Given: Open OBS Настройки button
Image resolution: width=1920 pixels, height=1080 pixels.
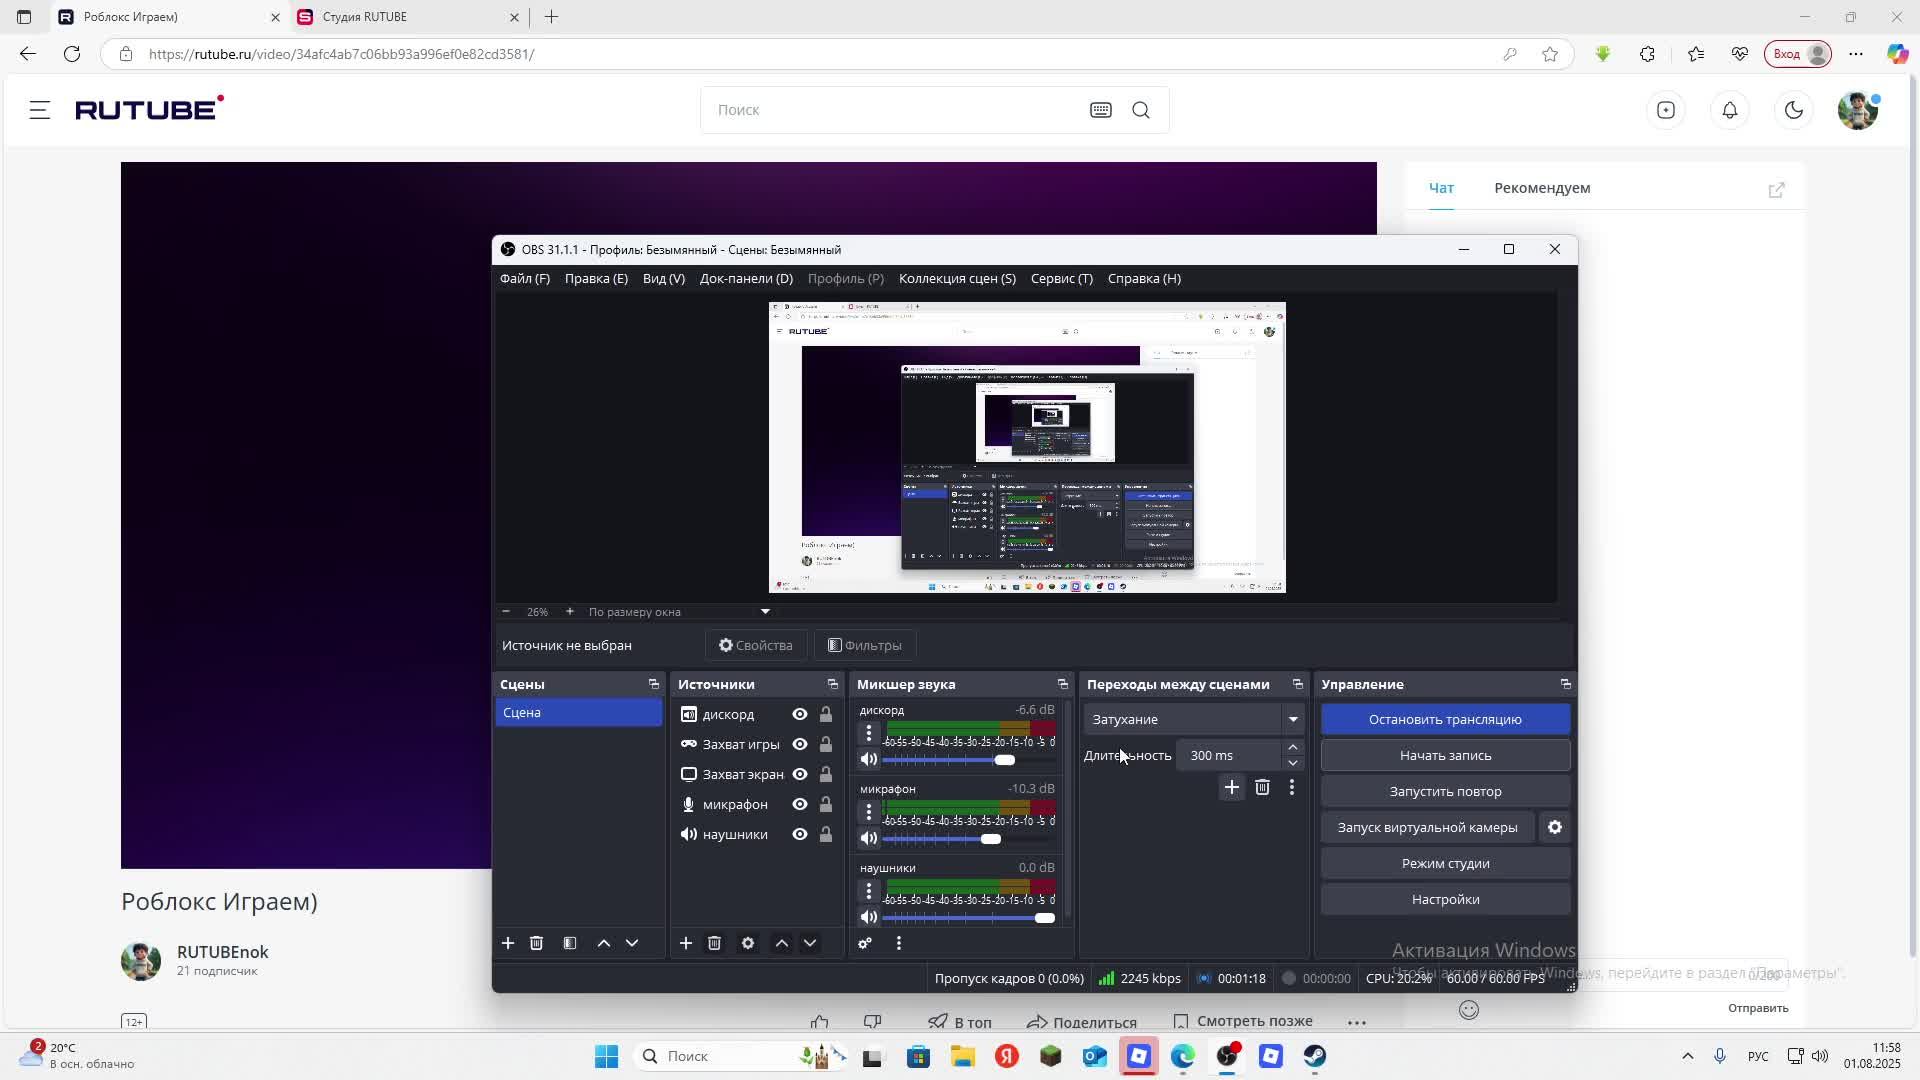Looking at the screenshot, I should pyautogui.click(x=1445, y=899).
